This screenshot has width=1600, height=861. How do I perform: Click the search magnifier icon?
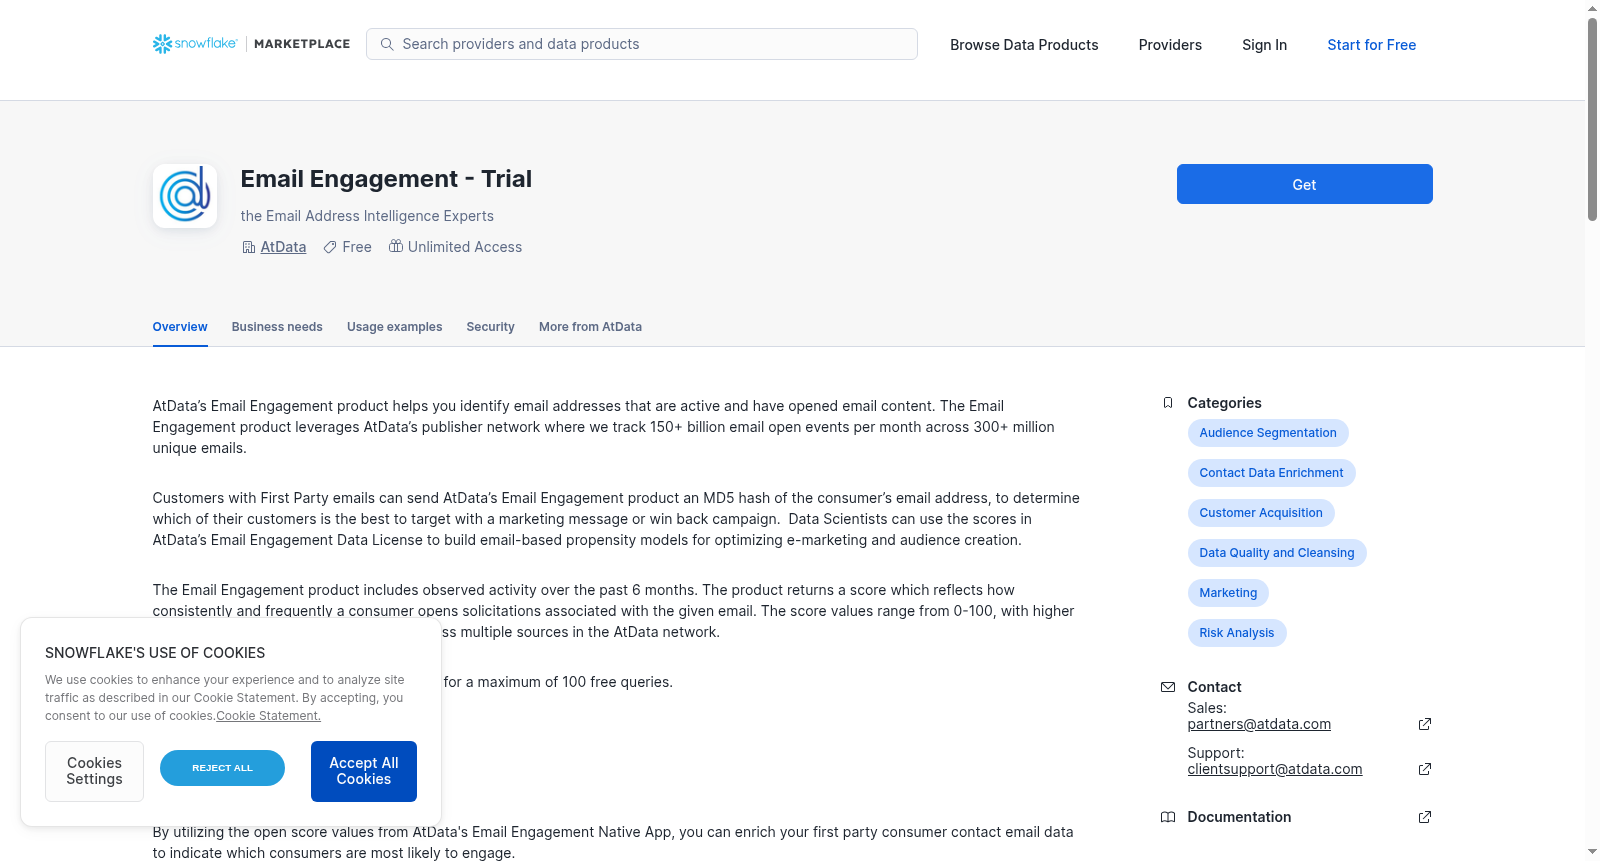[x=387, y=44]
